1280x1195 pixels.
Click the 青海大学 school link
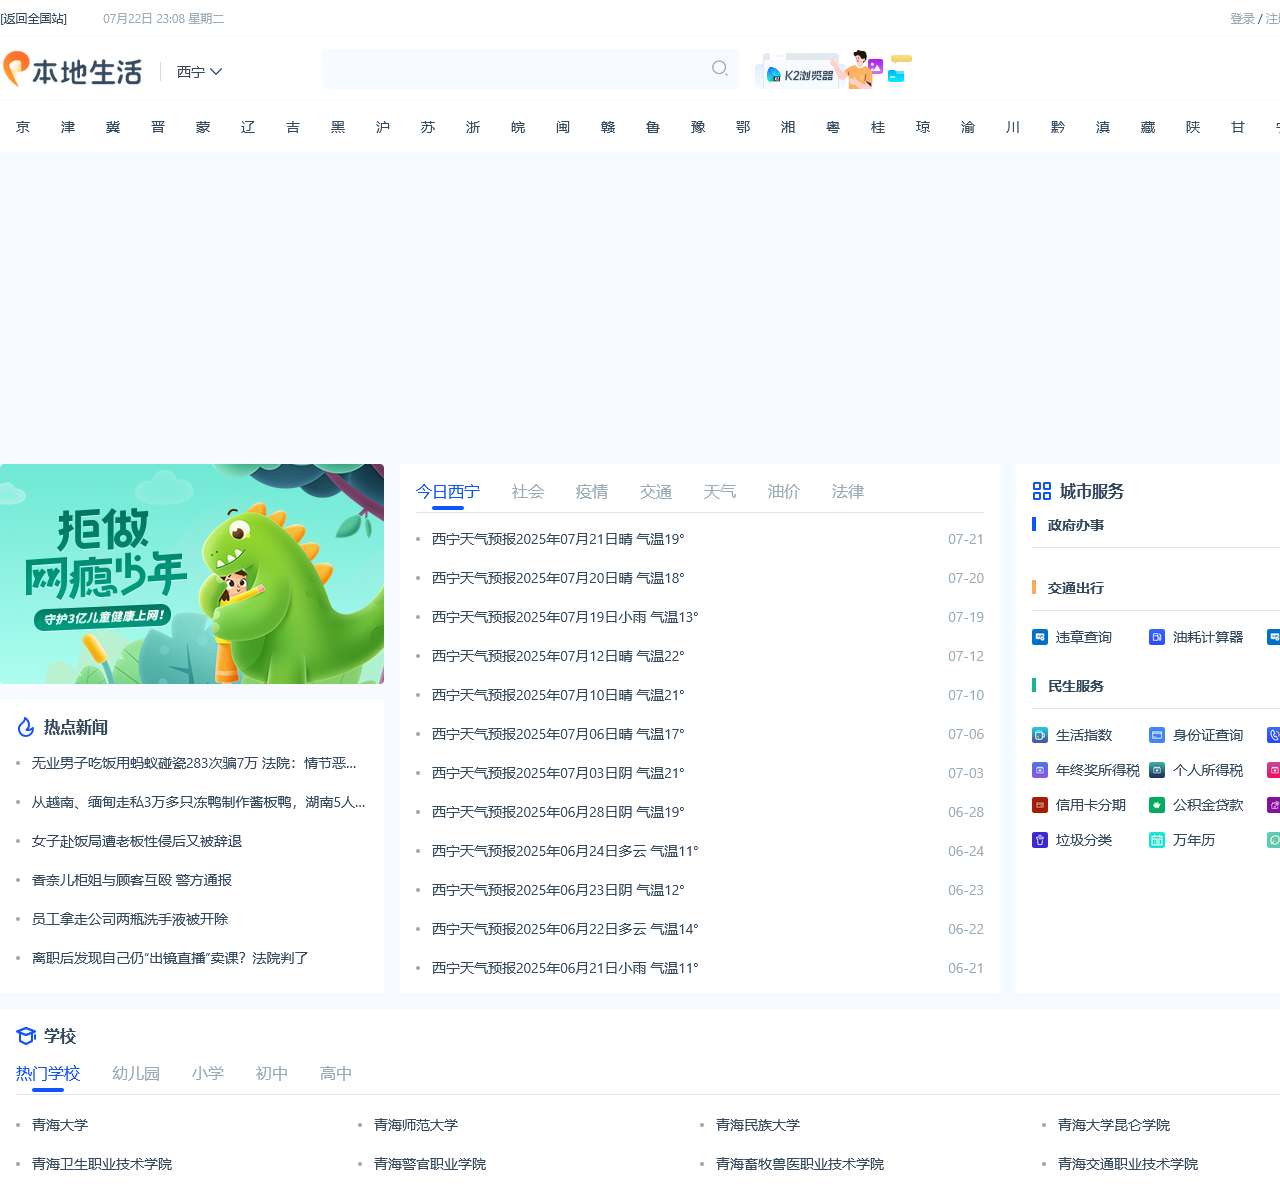(x=58, y=1124)
